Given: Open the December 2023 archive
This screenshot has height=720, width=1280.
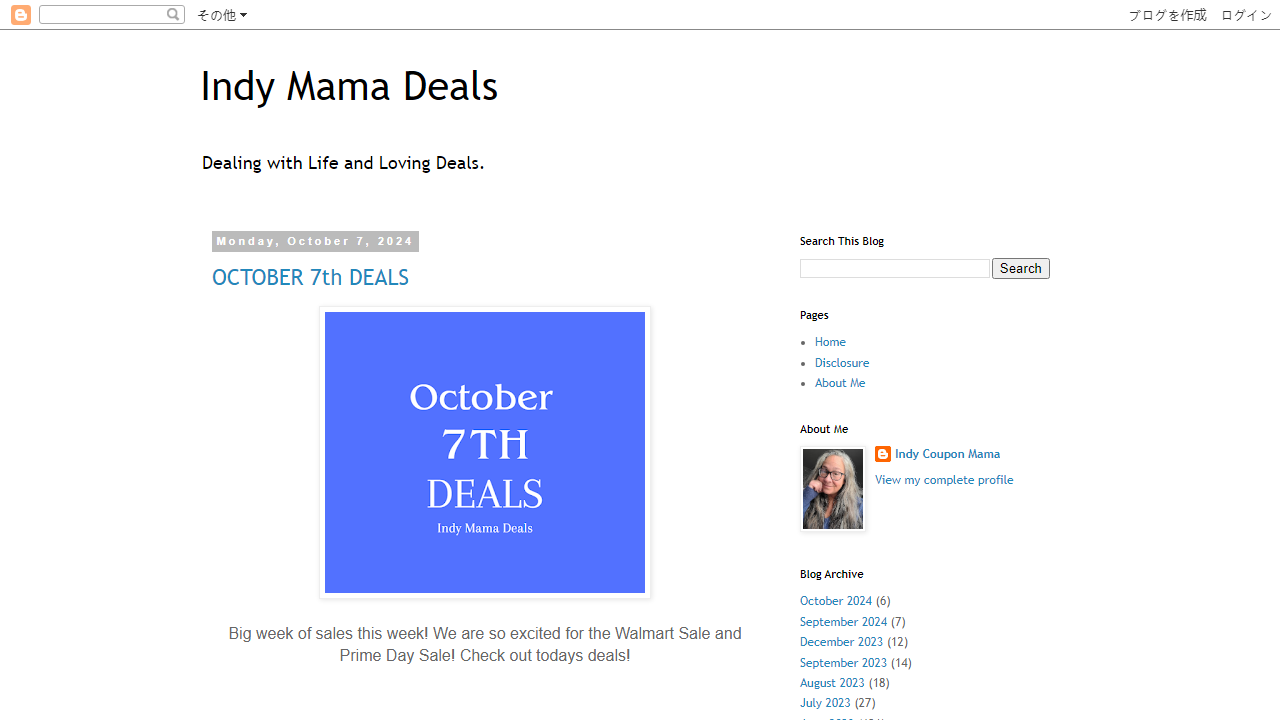Looking at the screenshot, I should (841, 642).
